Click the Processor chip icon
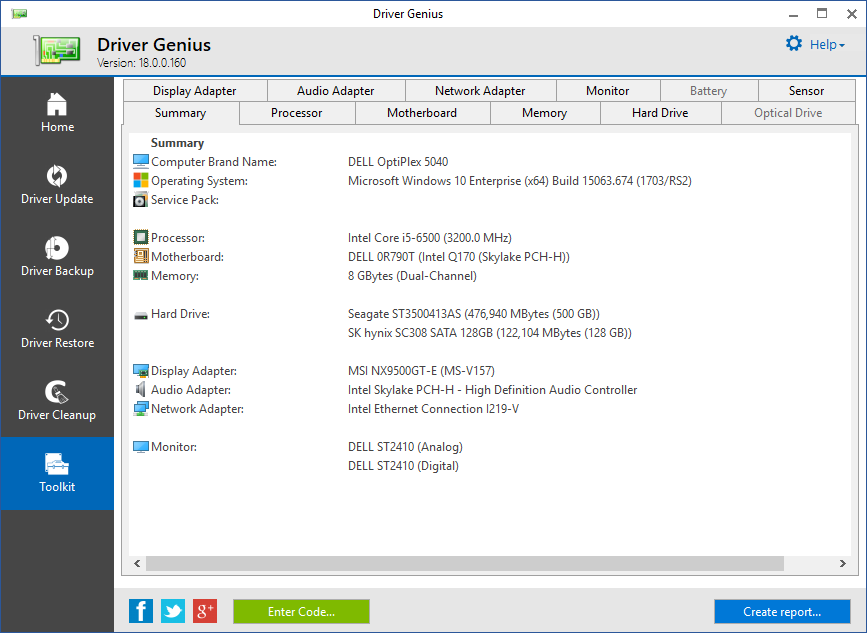The width and height of the screenshot is (867, 633). pos(141,237)
